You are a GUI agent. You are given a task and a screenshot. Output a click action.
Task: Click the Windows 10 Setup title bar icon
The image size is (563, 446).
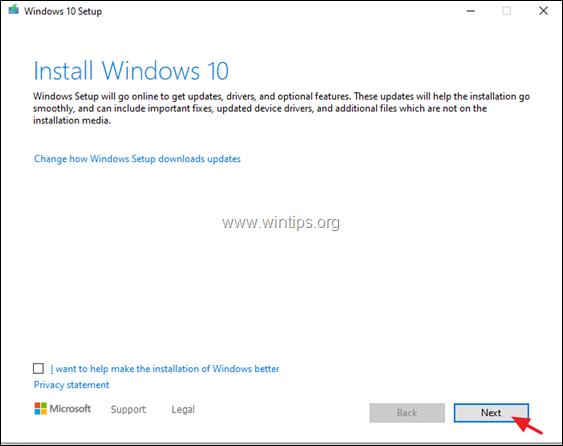13,10
